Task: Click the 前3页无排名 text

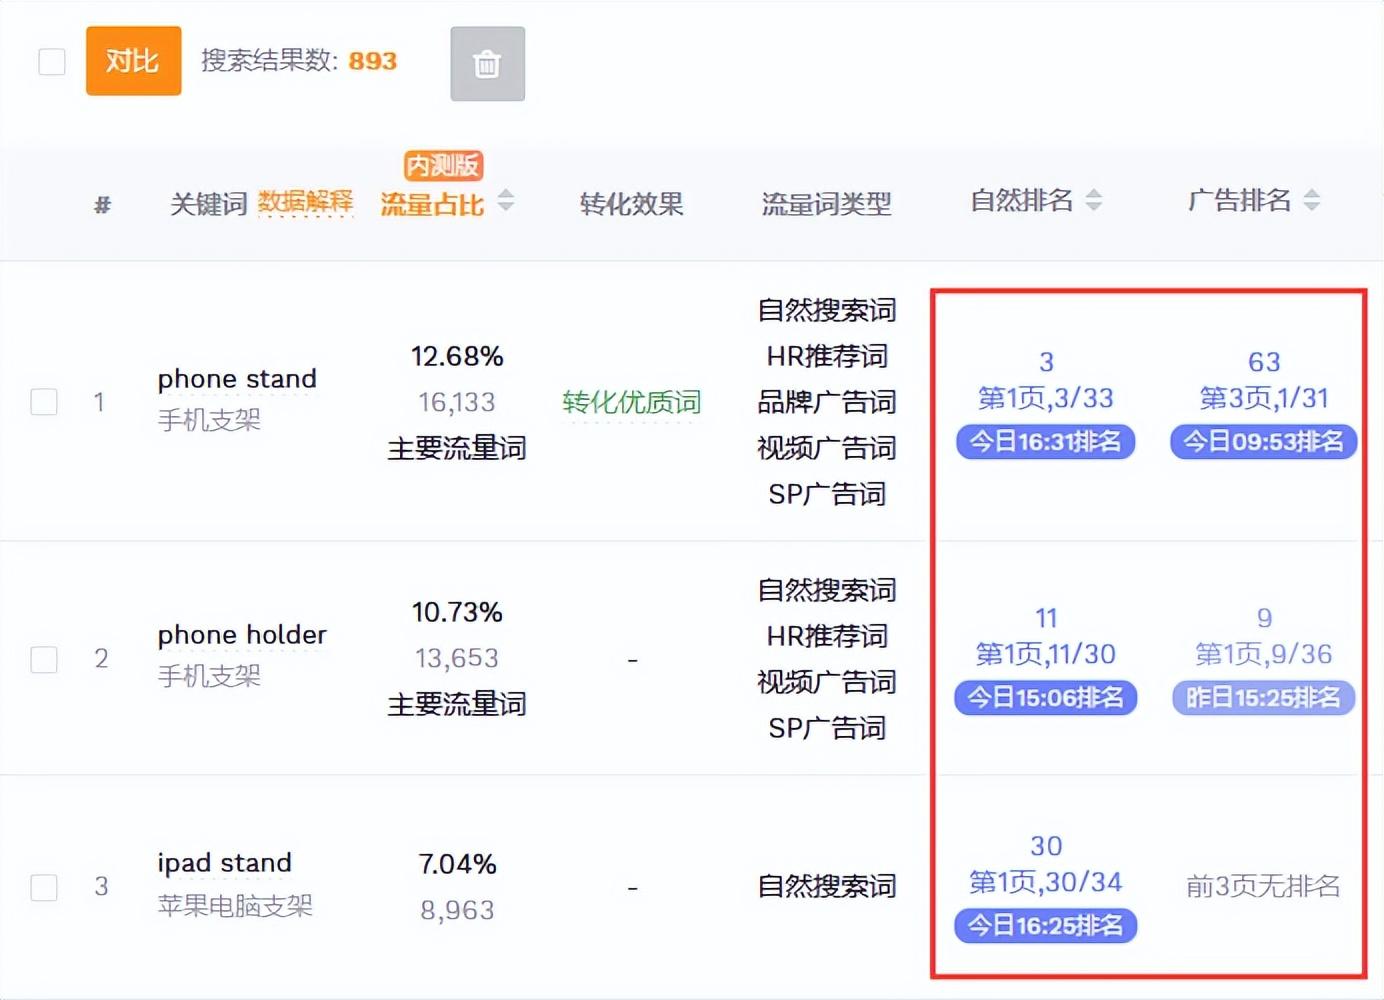Action: click(x=1263, y=886)
